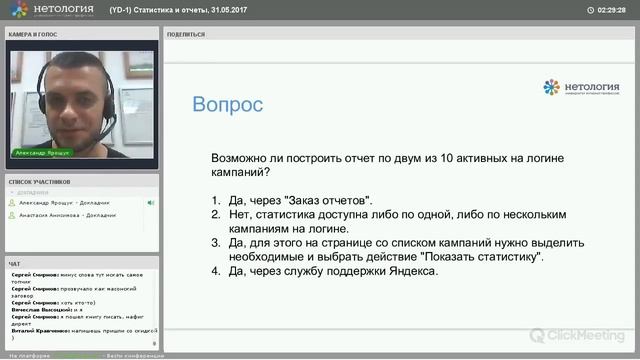Image resolution: width=640 pixels, height=360 pixels.
Task: Select the Камера и голос panel header
Action: (82, 34)
